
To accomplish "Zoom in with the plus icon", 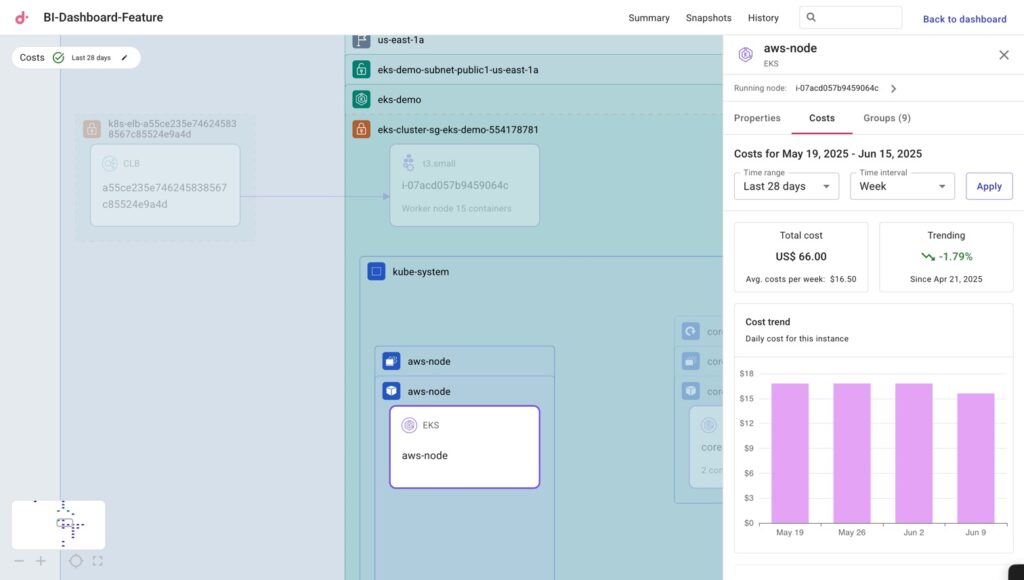I will 41,561.
